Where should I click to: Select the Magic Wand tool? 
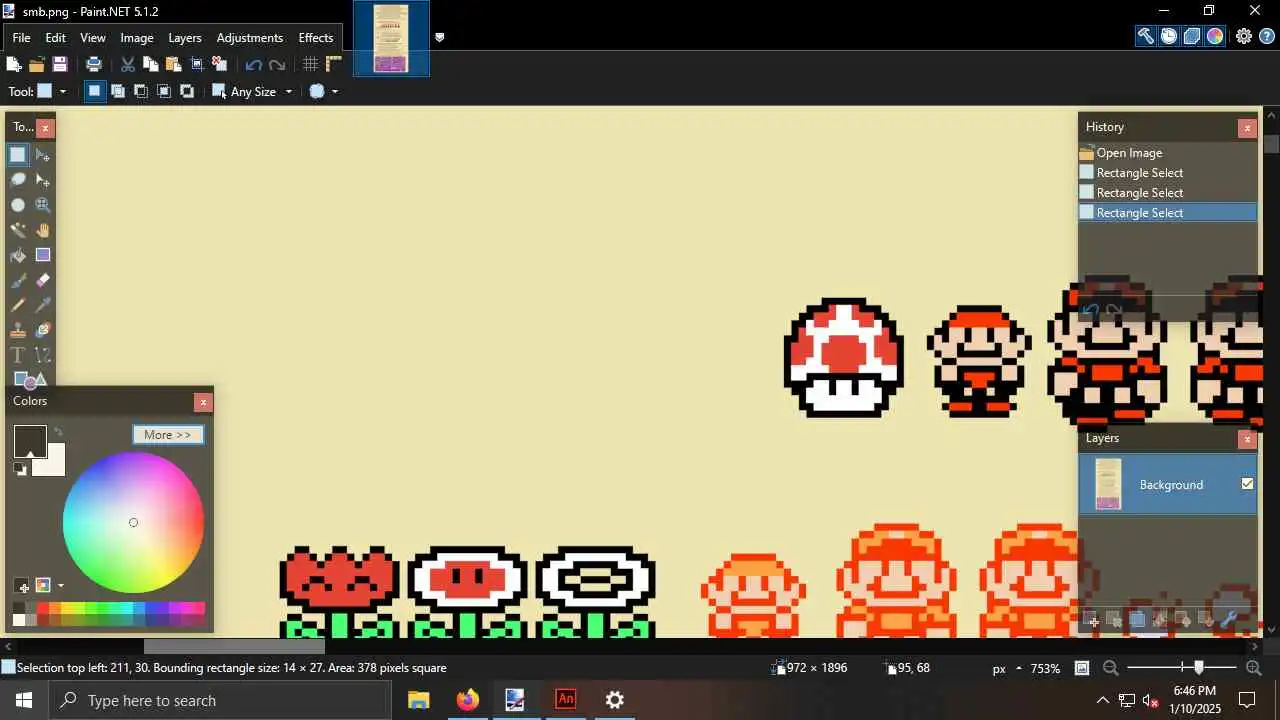click(x=18, y=229)
